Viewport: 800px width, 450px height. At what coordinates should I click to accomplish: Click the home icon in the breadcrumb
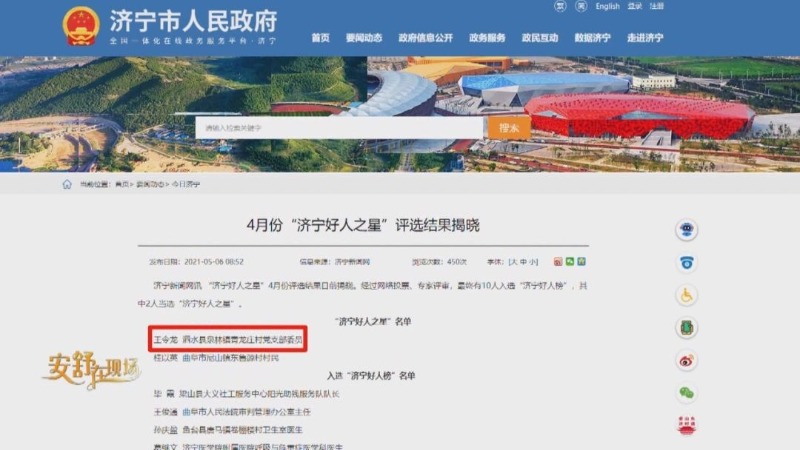[67, 184]
